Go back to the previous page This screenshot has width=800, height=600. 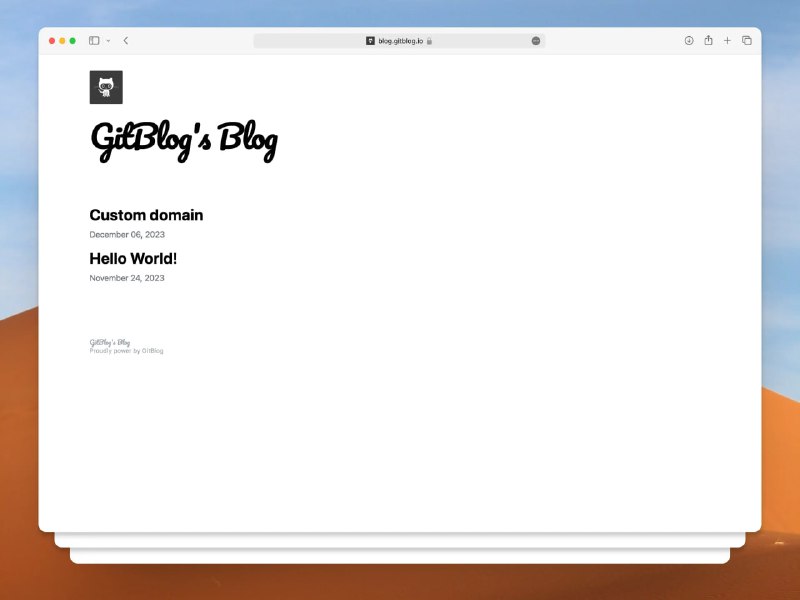point(126,41)
